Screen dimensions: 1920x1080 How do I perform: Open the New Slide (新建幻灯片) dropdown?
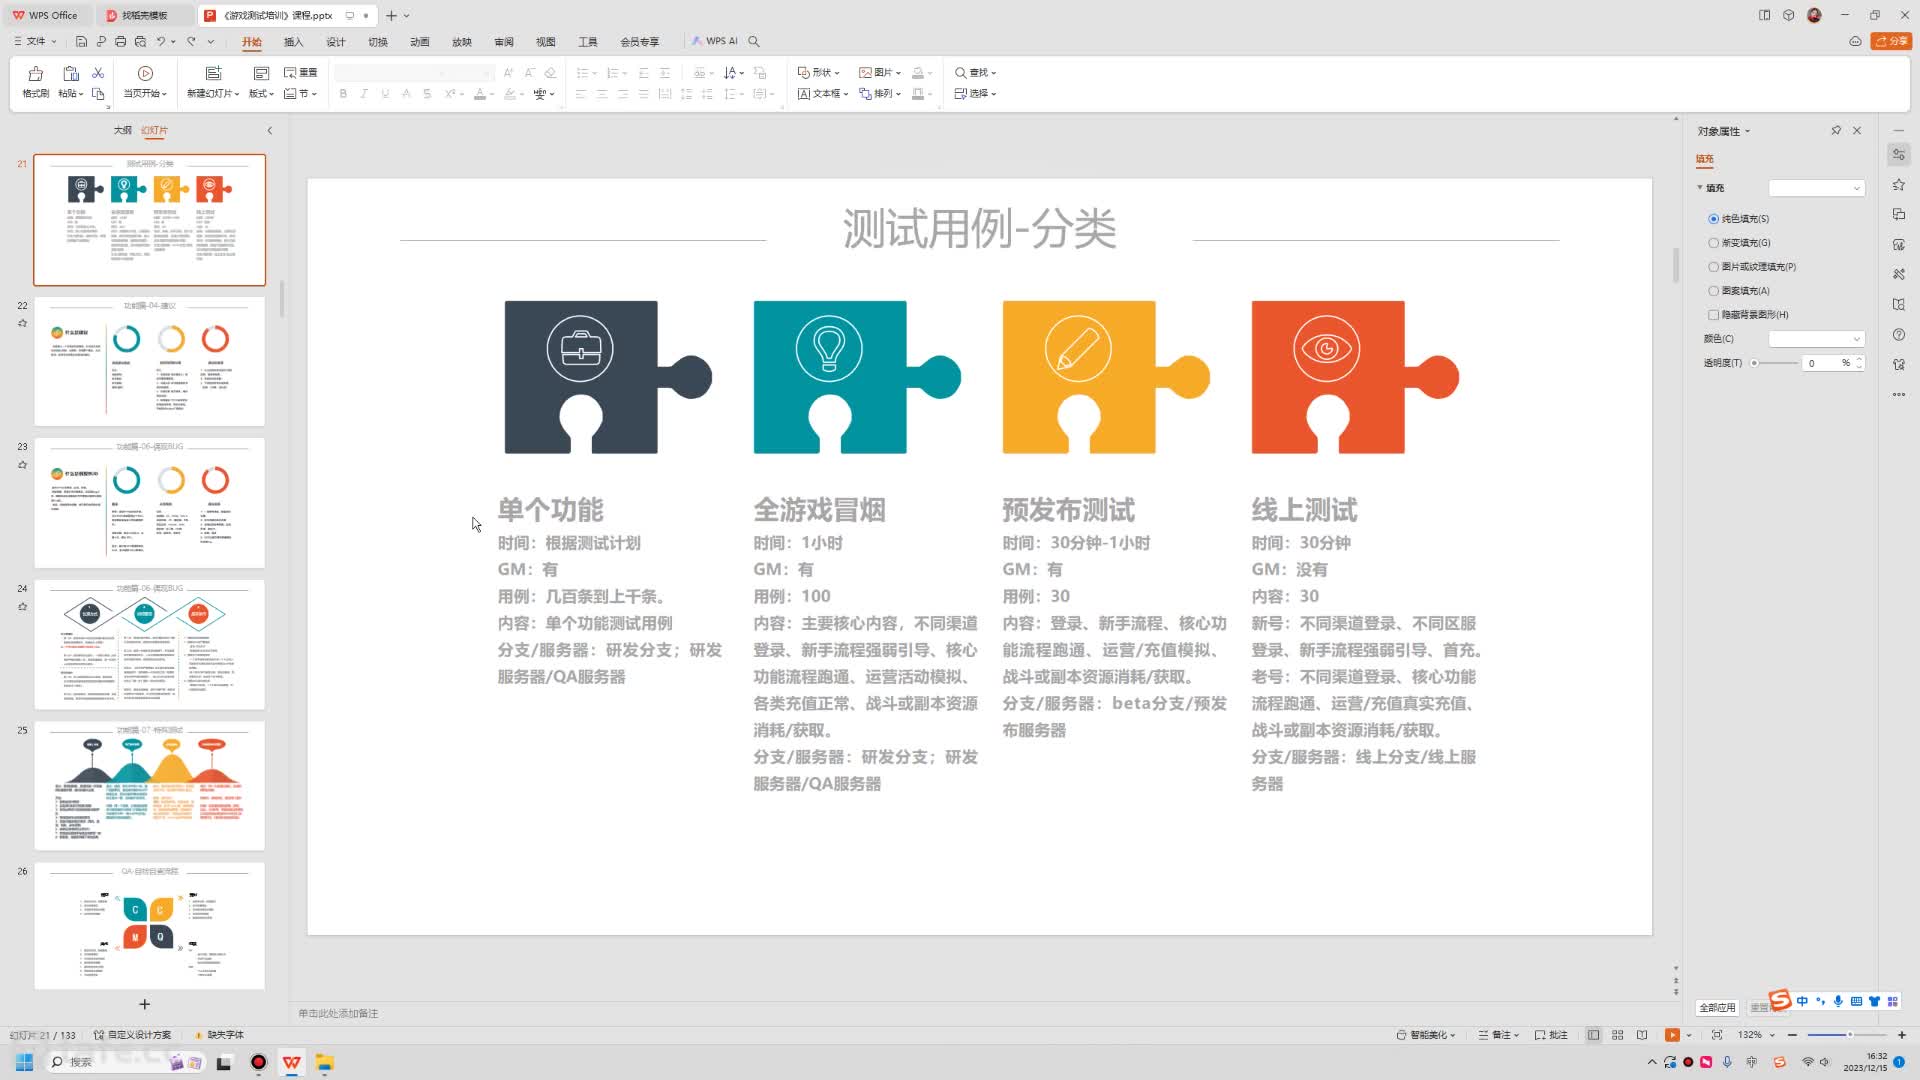[213, 94]
